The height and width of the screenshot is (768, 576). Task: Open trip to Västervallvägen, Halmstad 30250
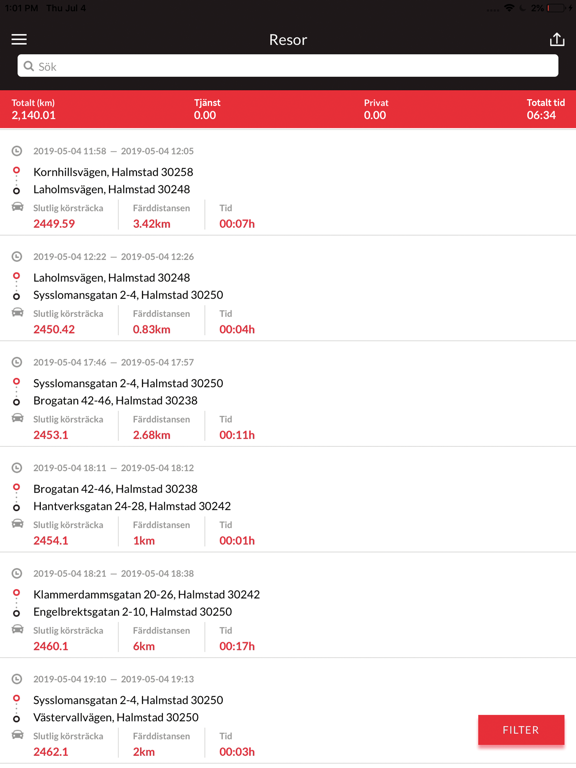[116, 718]
